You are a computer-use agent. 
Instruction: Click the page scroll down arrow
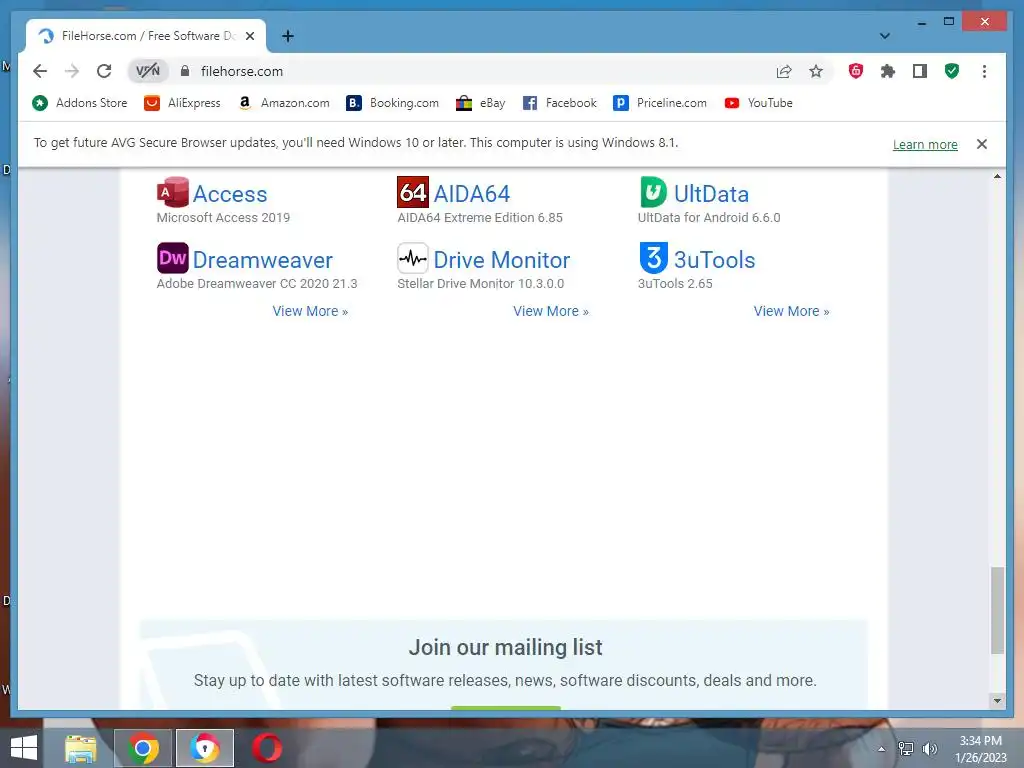997,701
